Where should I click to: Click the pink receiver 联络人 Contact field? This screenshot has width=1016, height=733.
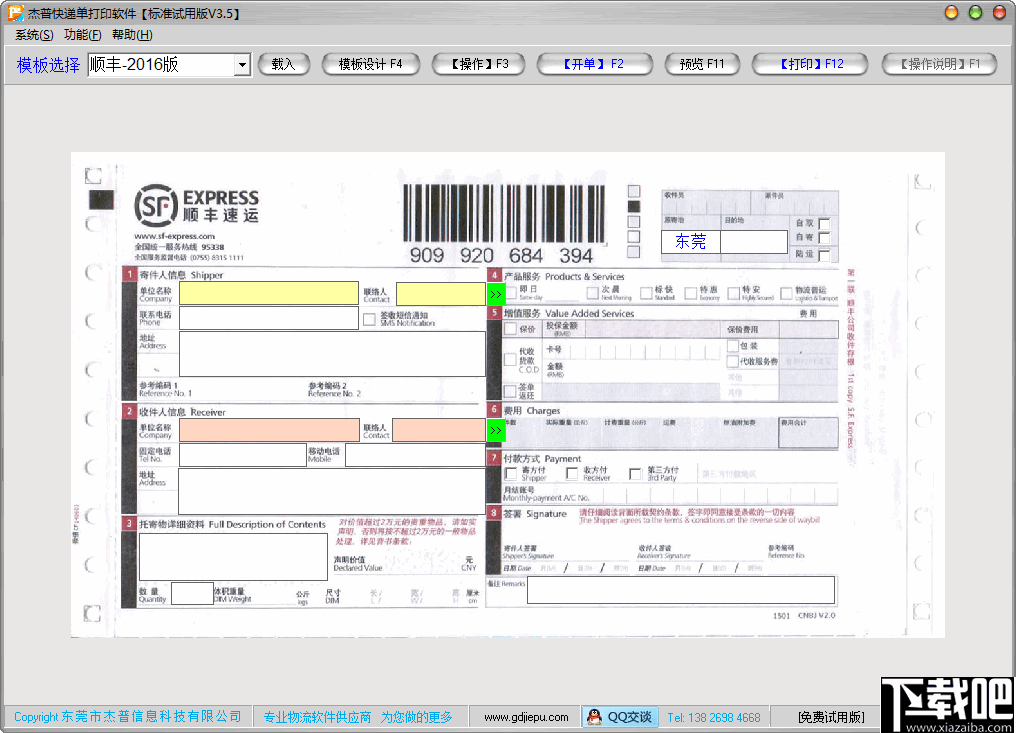tap(439, 430)
